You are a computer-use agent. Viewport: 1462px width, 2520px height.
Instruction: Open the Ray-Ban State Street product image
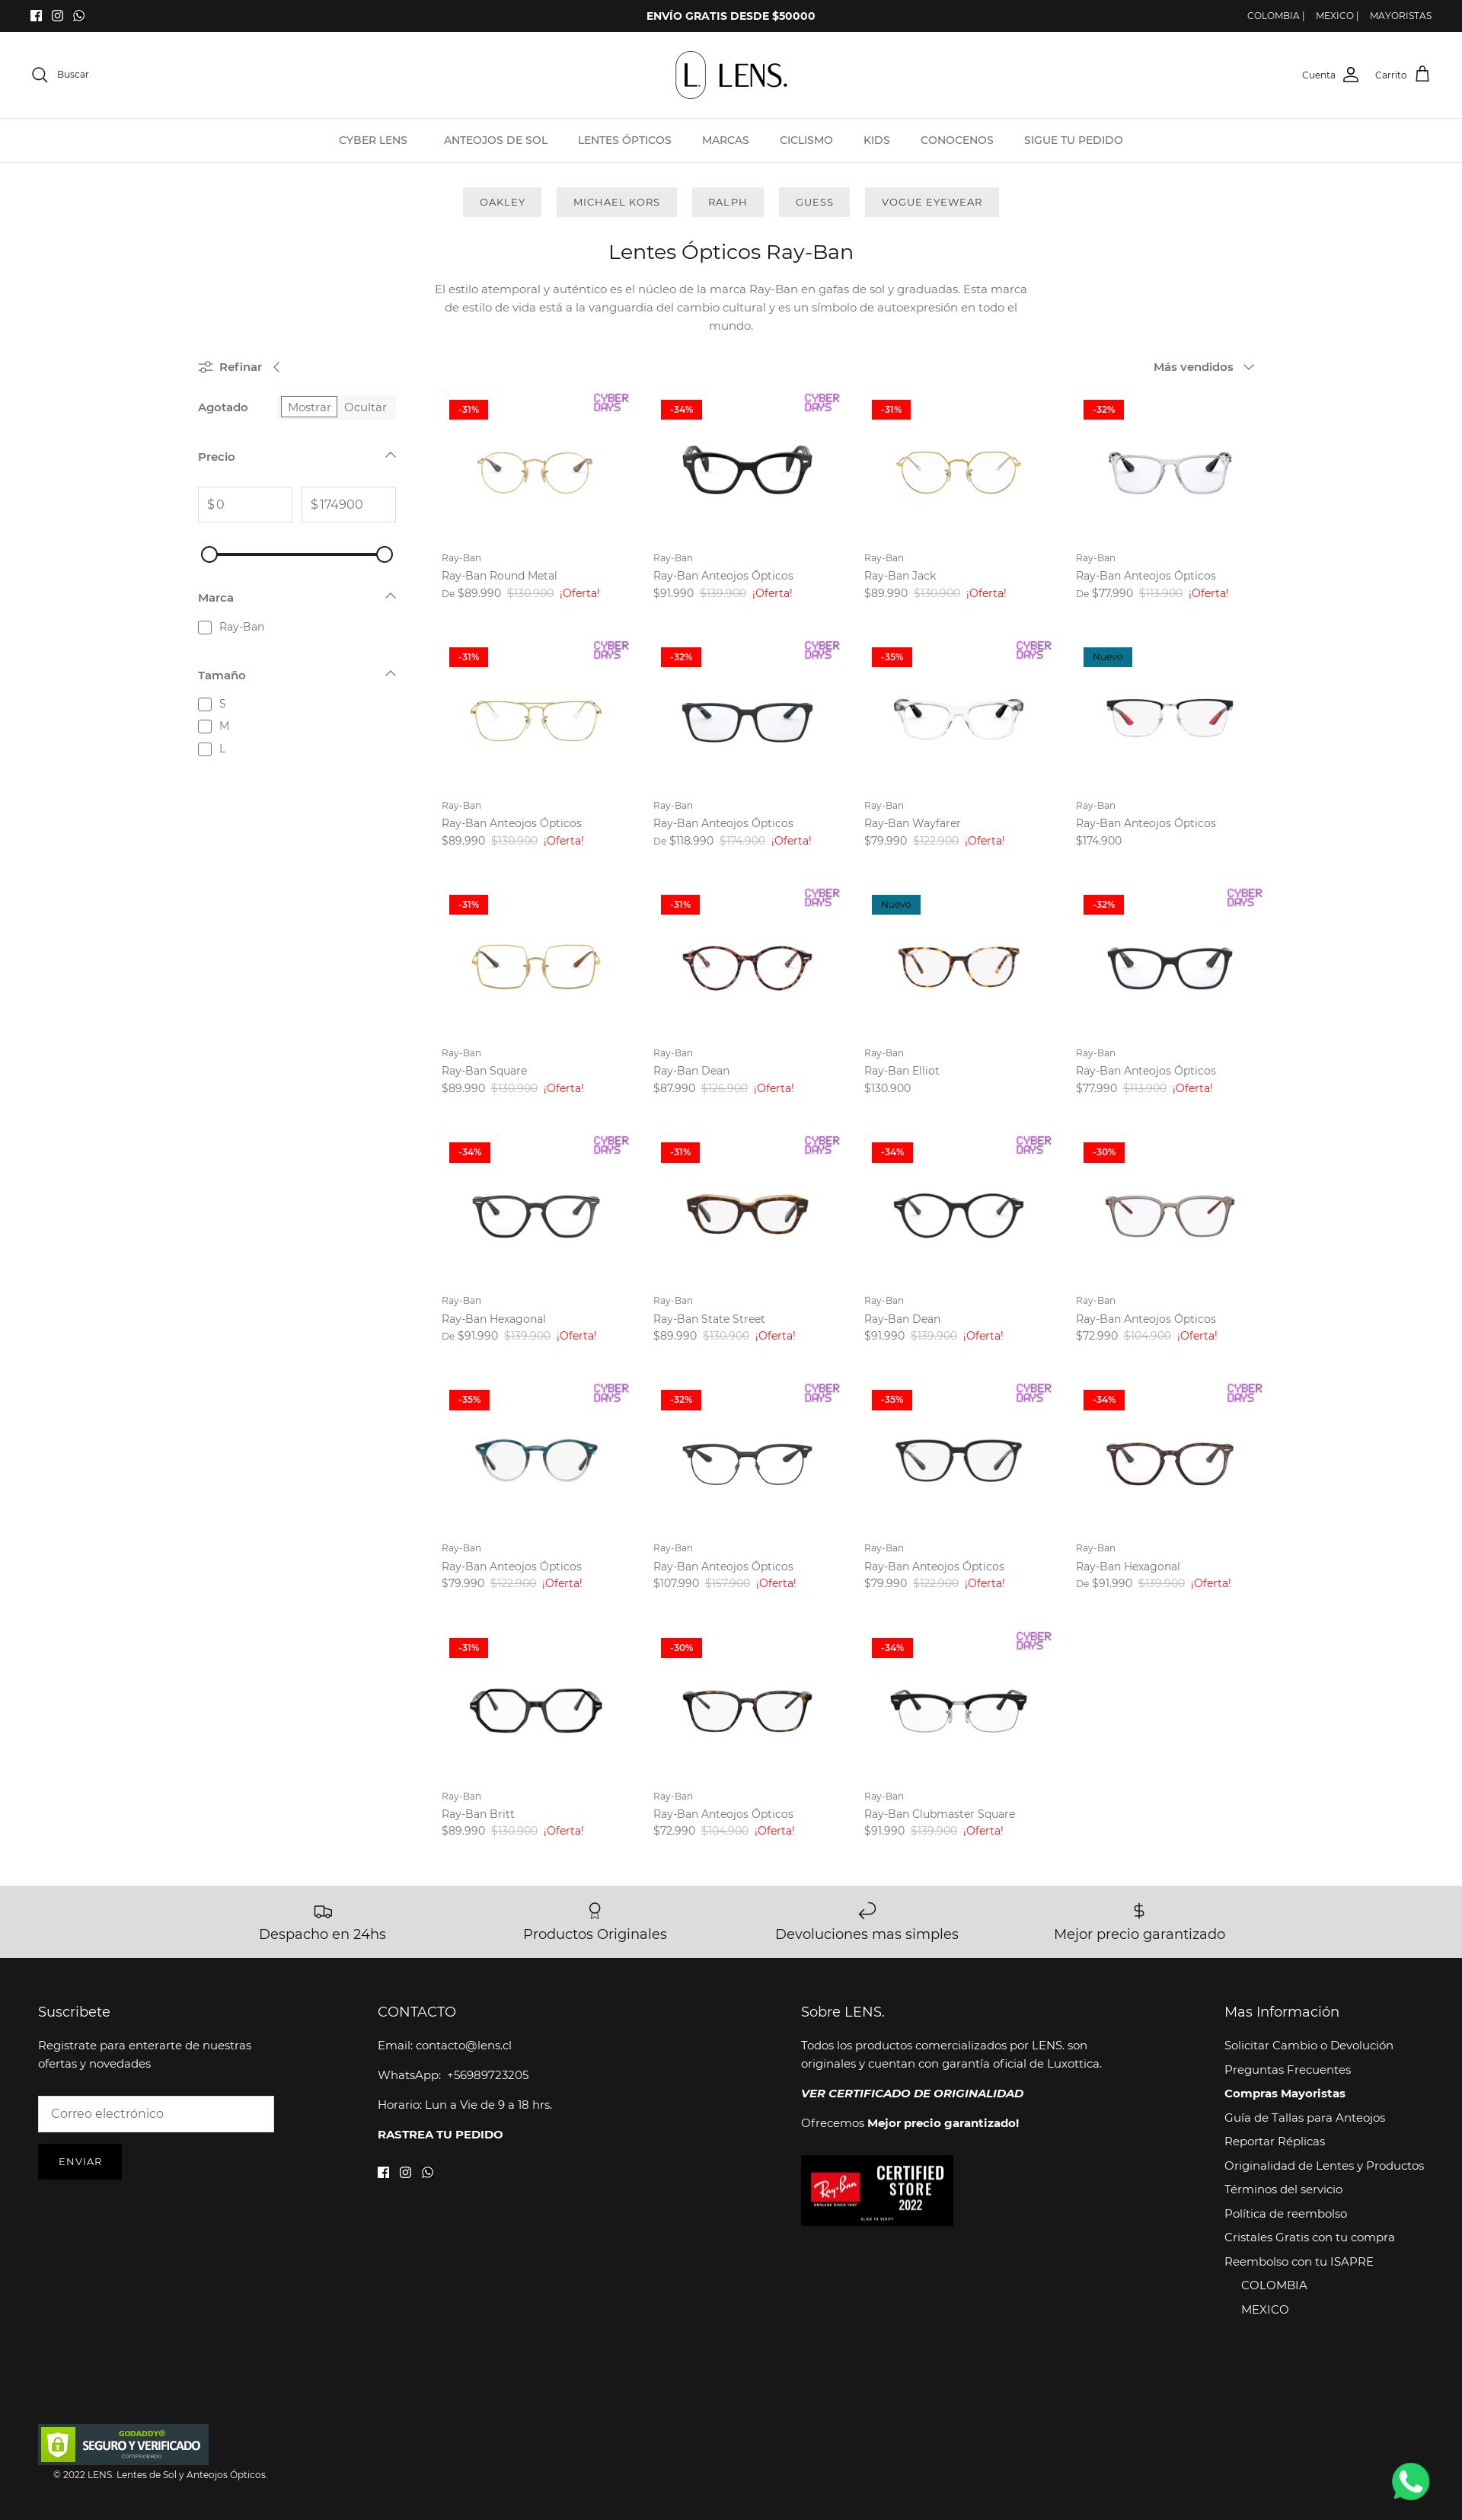(747, 1215)
